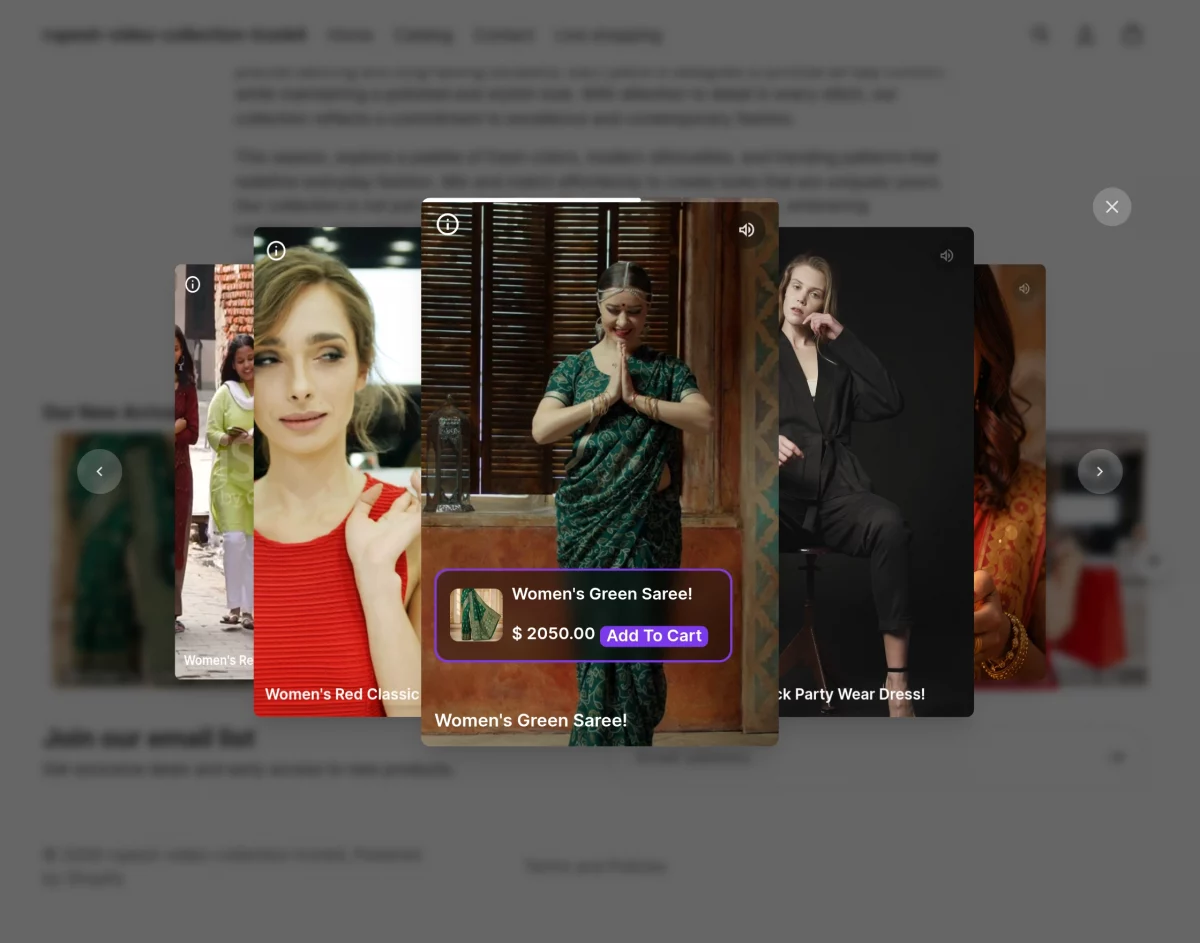Close the video carousel overlay
The width and height of the screenshot is (1200, 943).
(1112, 207)
